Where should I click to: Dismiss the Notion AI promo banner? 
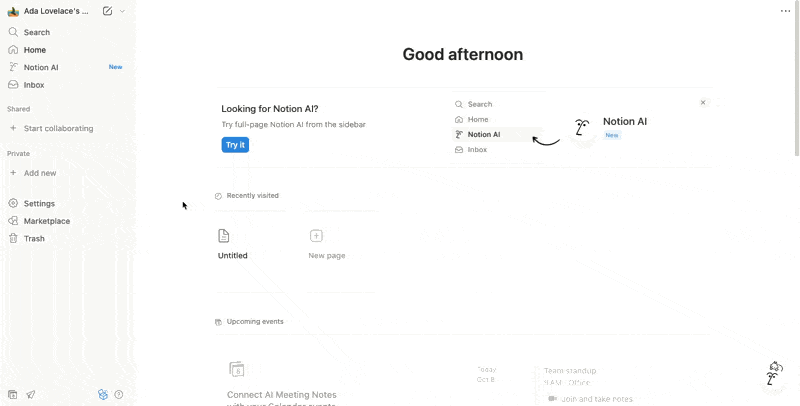pos(703,103)
